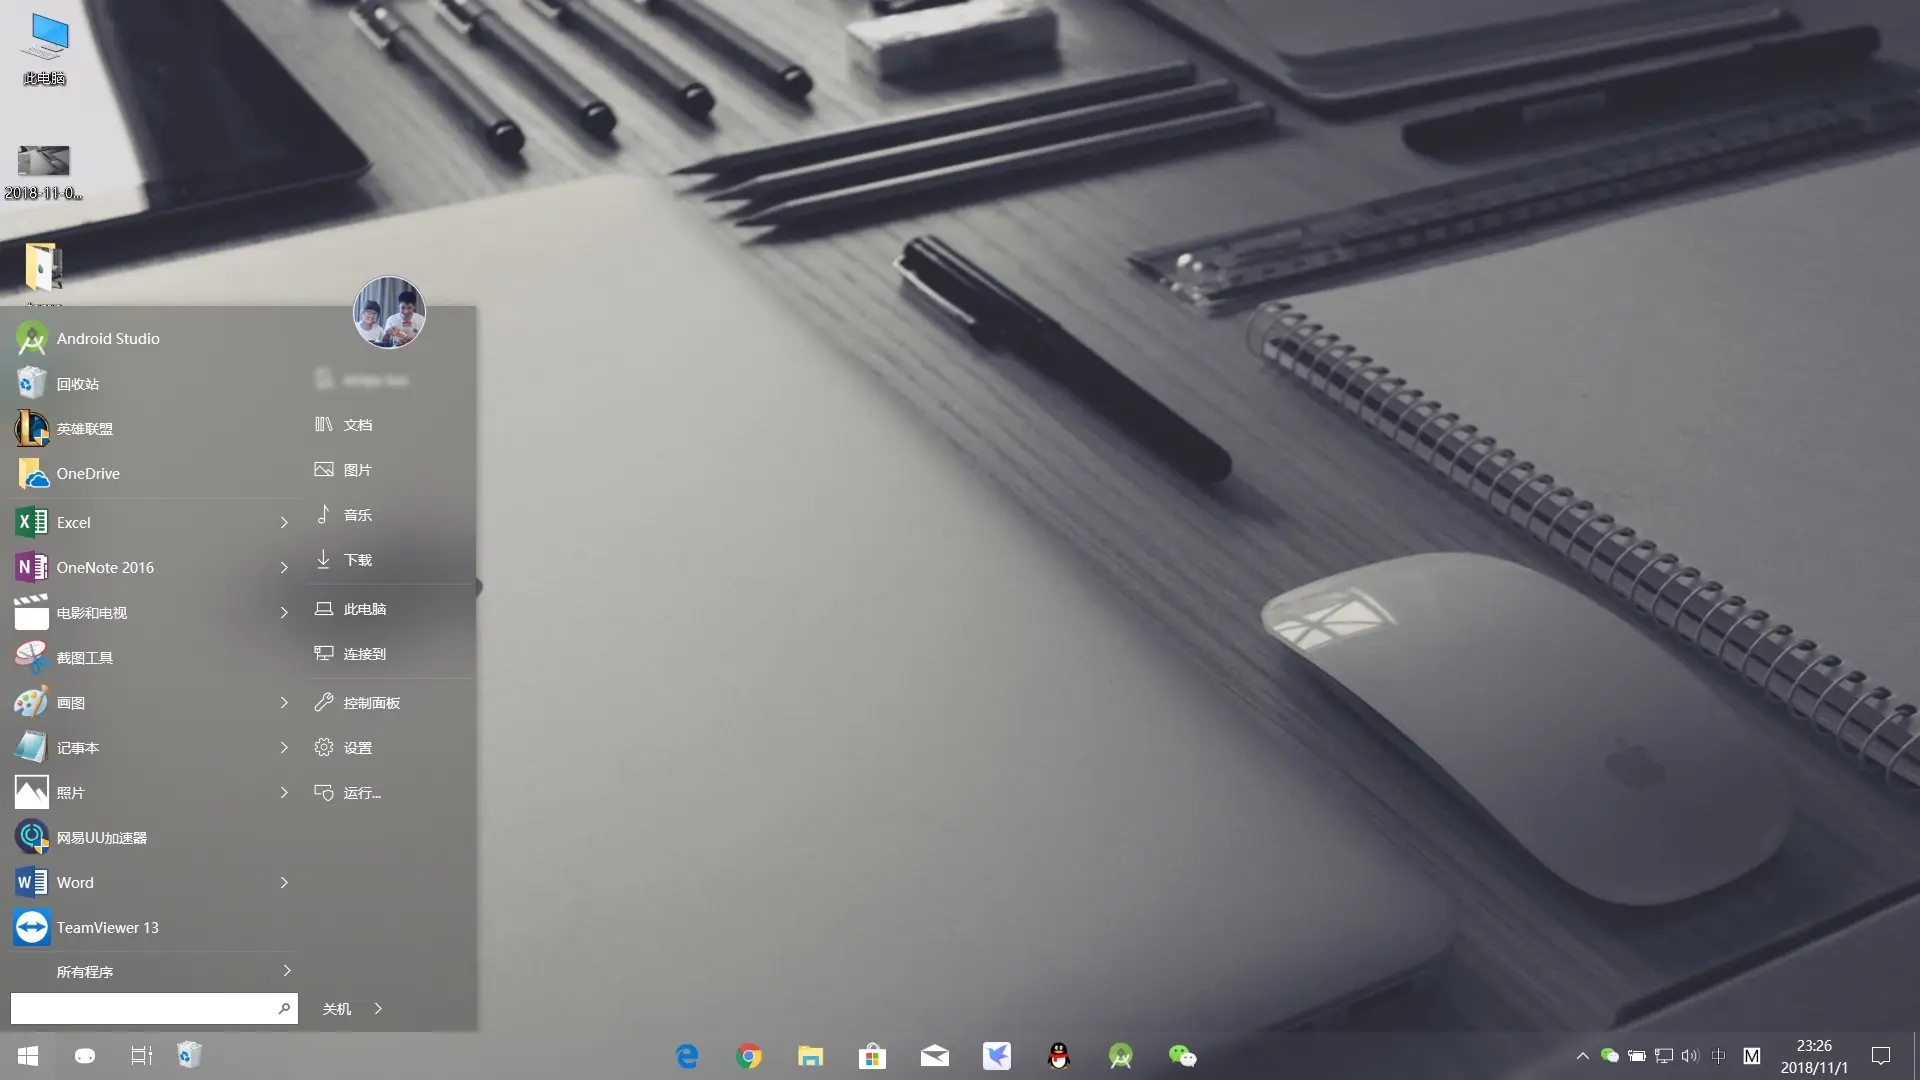
Task: Expand Excel recent files arrow
Action: [x=284, y=523]
